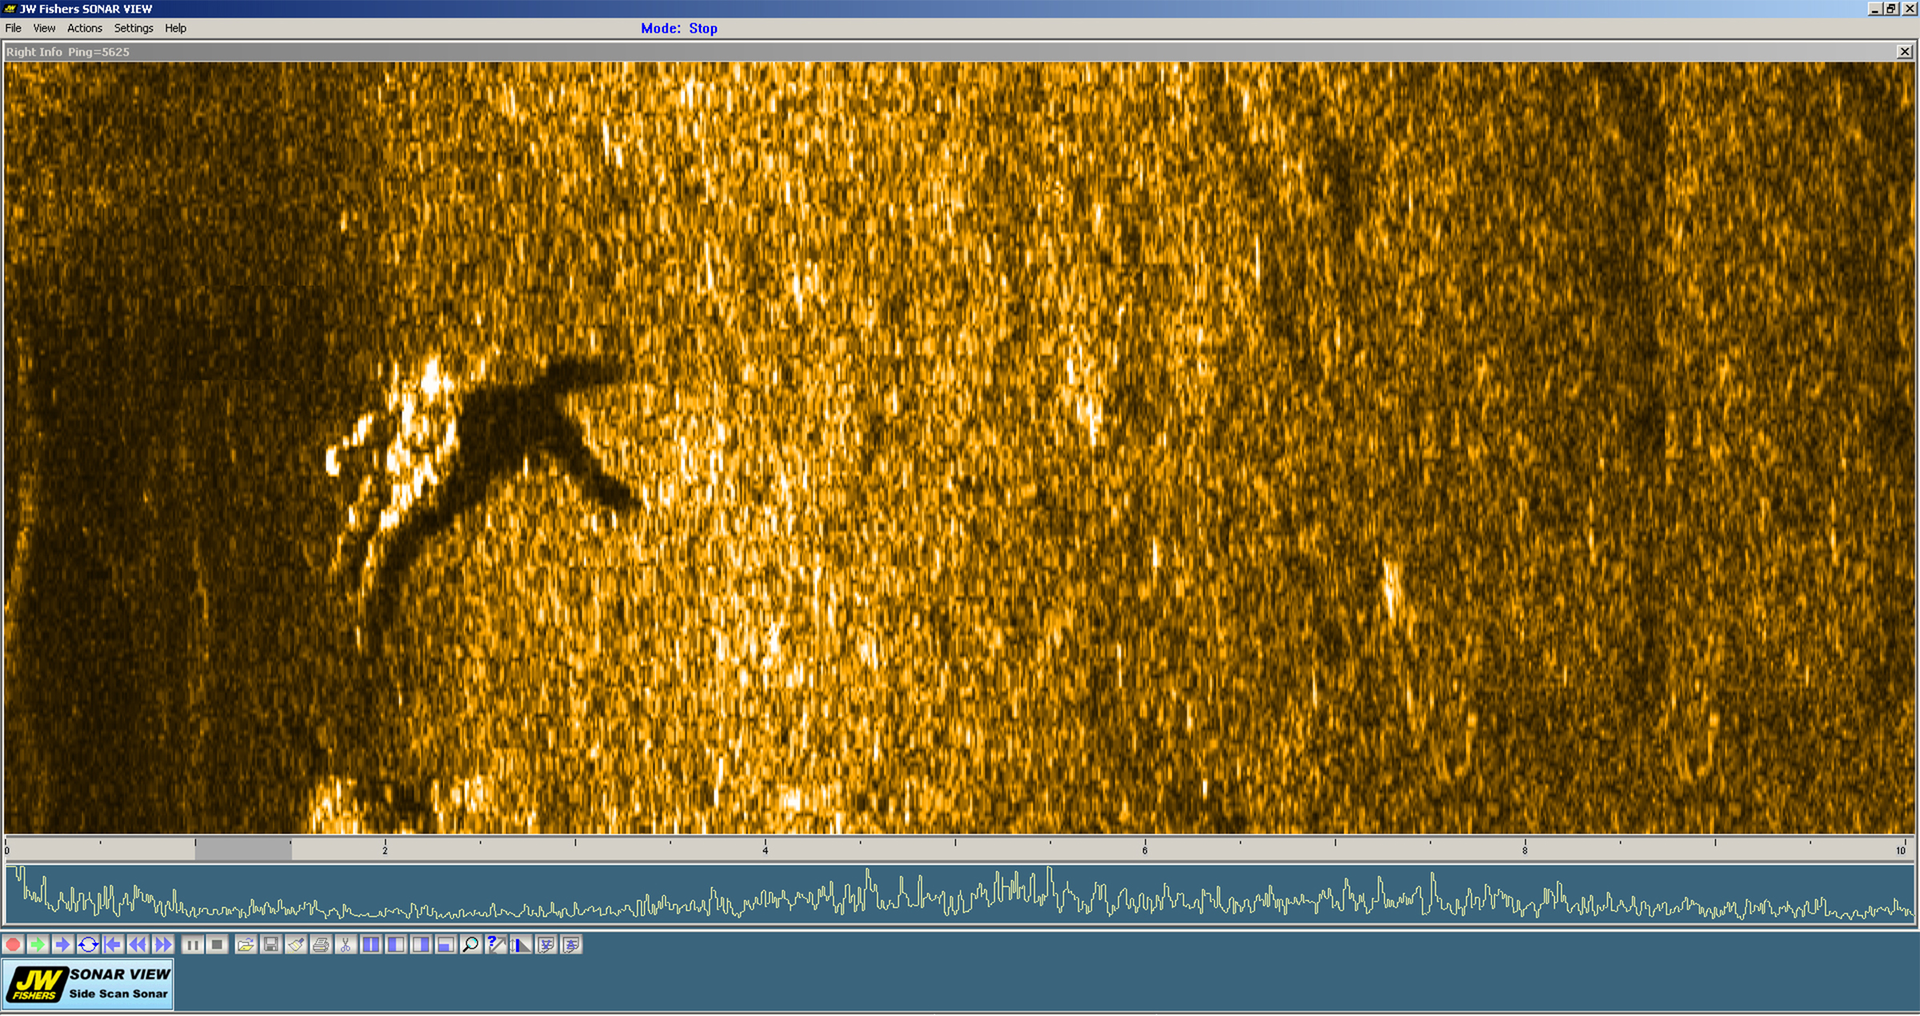
Task: Activate the magnifying glass zoom tool
Action: [471, 945]
